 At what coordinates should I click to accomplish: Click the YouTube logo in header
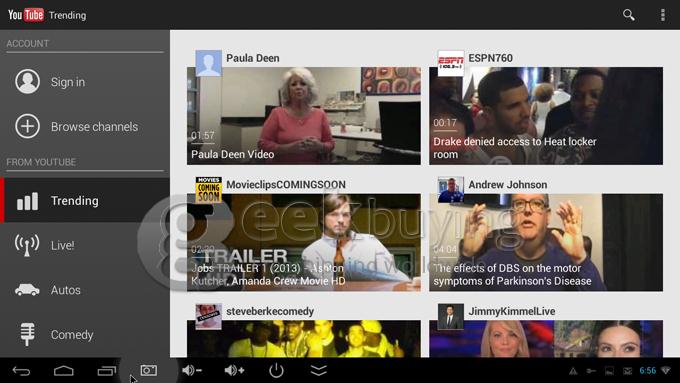(x=26, y=15)
